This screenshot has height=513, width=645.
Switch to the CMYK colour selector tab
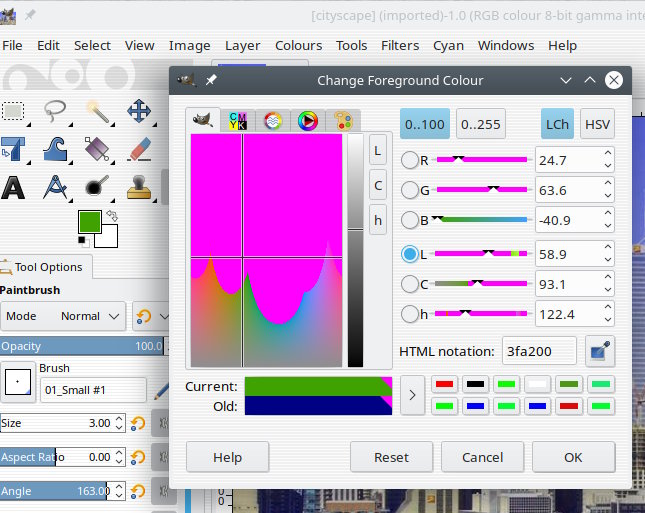(238, 121)
